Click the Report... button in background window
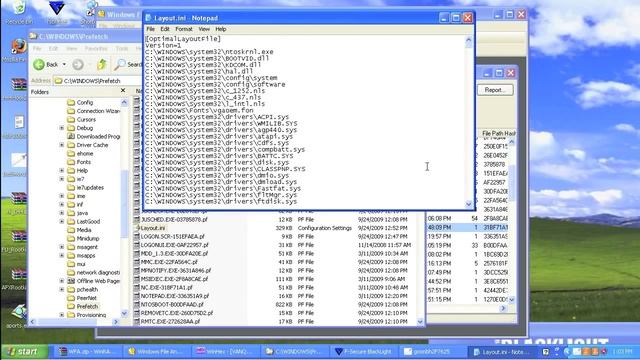 [x=495, y=90]
